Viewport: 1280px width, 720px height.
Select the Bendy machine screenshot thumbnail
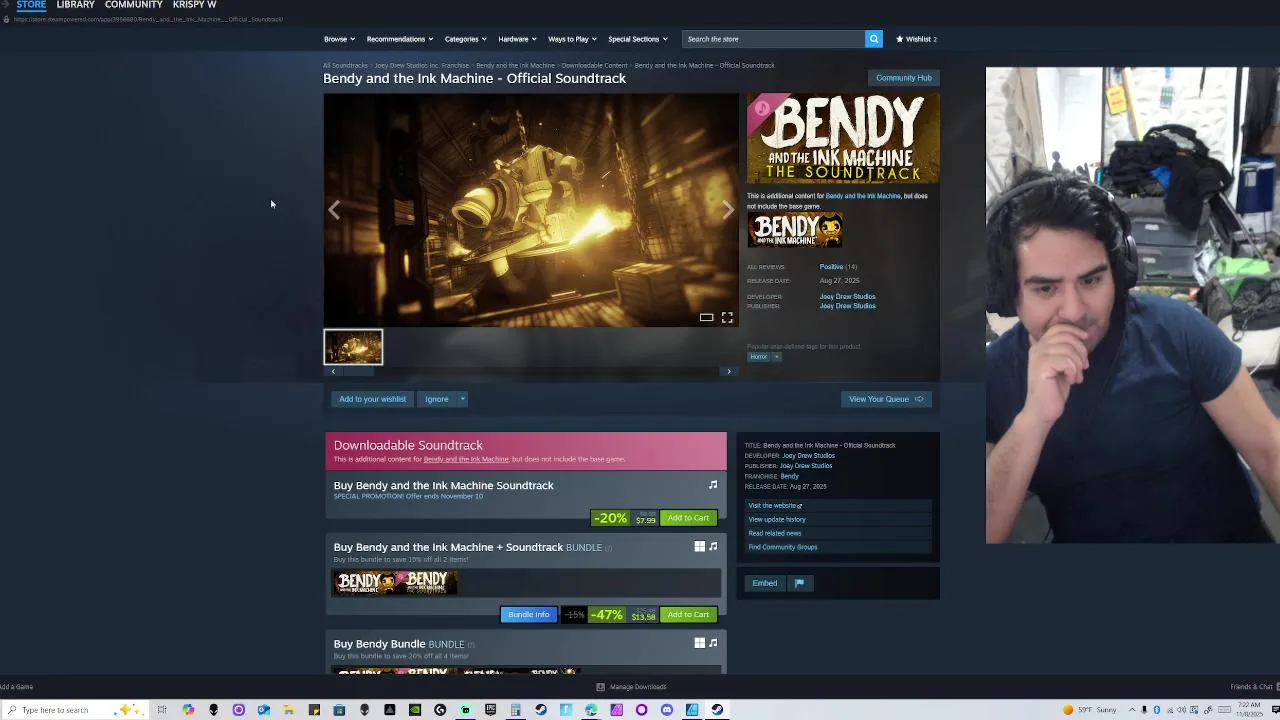(x=353, y=347)
